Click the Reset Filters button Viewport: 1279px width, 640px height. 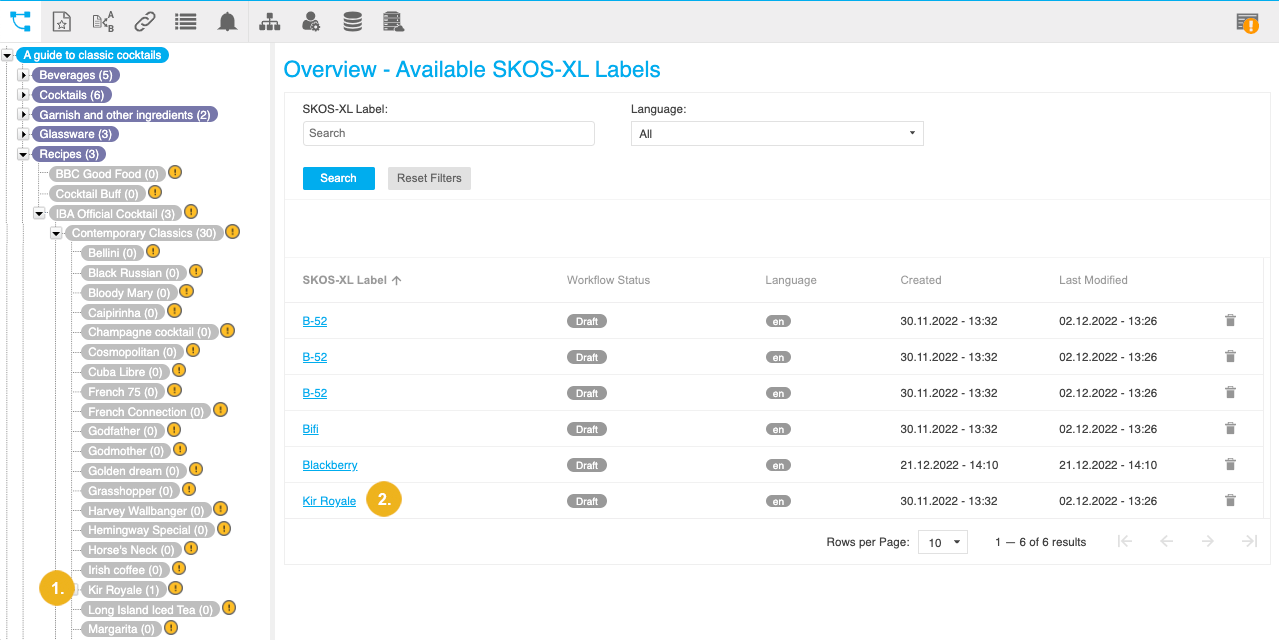click(x=429, y=178)
